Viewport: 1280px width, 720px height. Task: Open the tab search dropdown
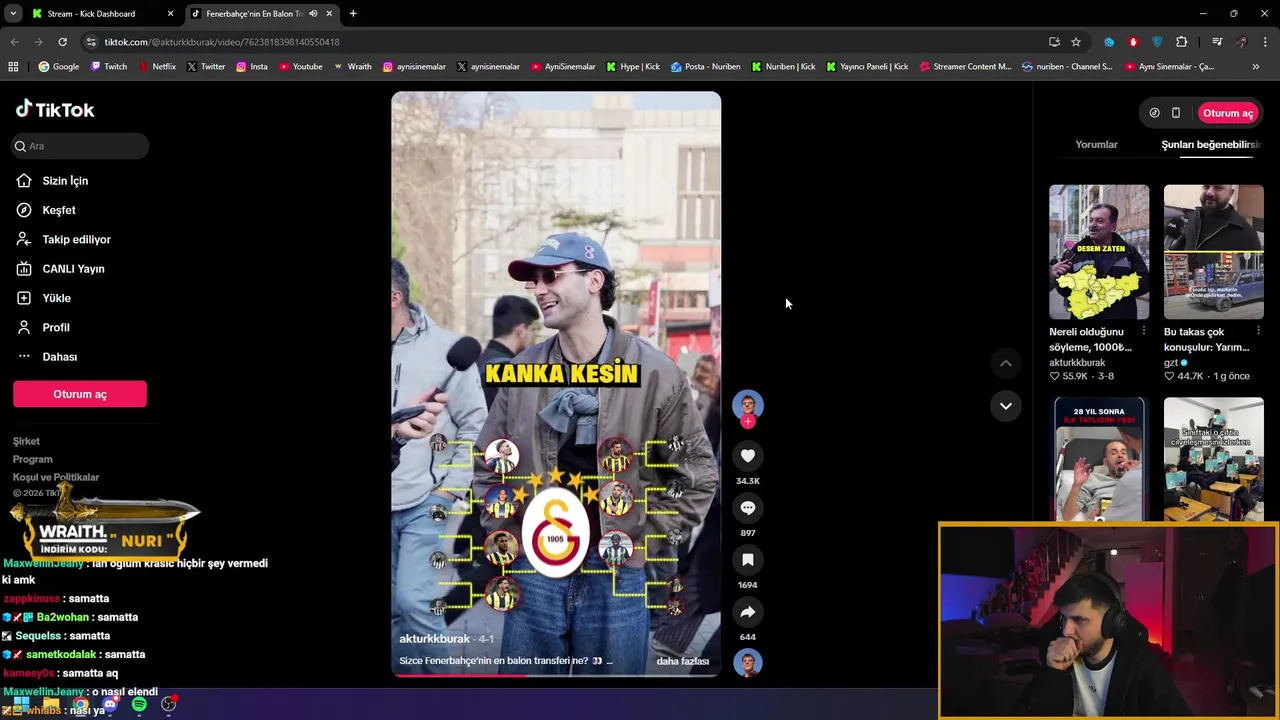(13, 14)
